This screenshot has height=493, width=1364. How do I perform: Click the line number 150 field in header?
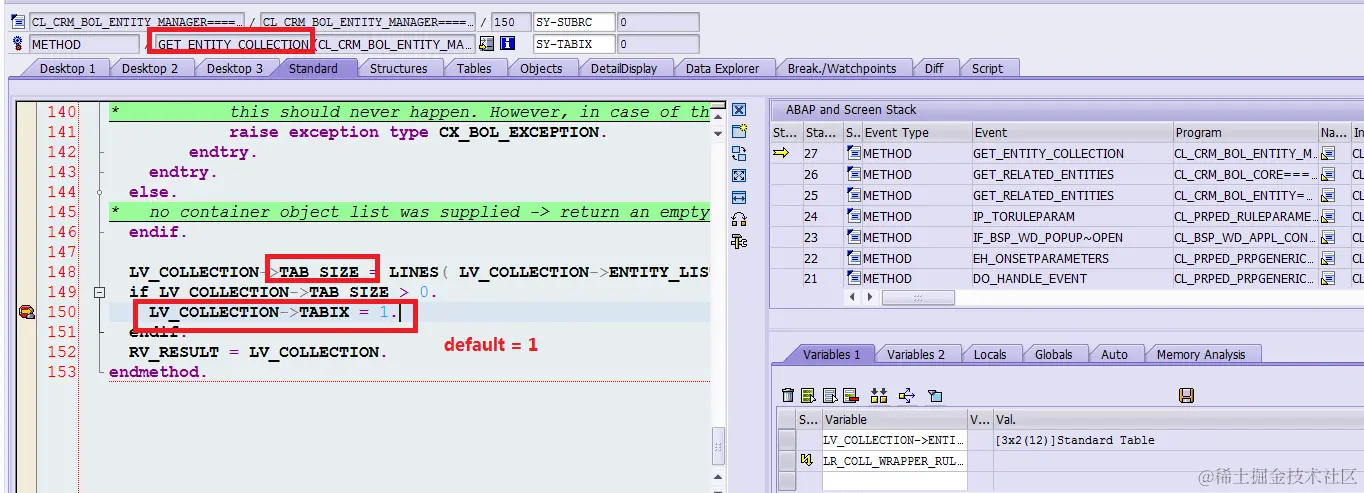click(511, 22)
